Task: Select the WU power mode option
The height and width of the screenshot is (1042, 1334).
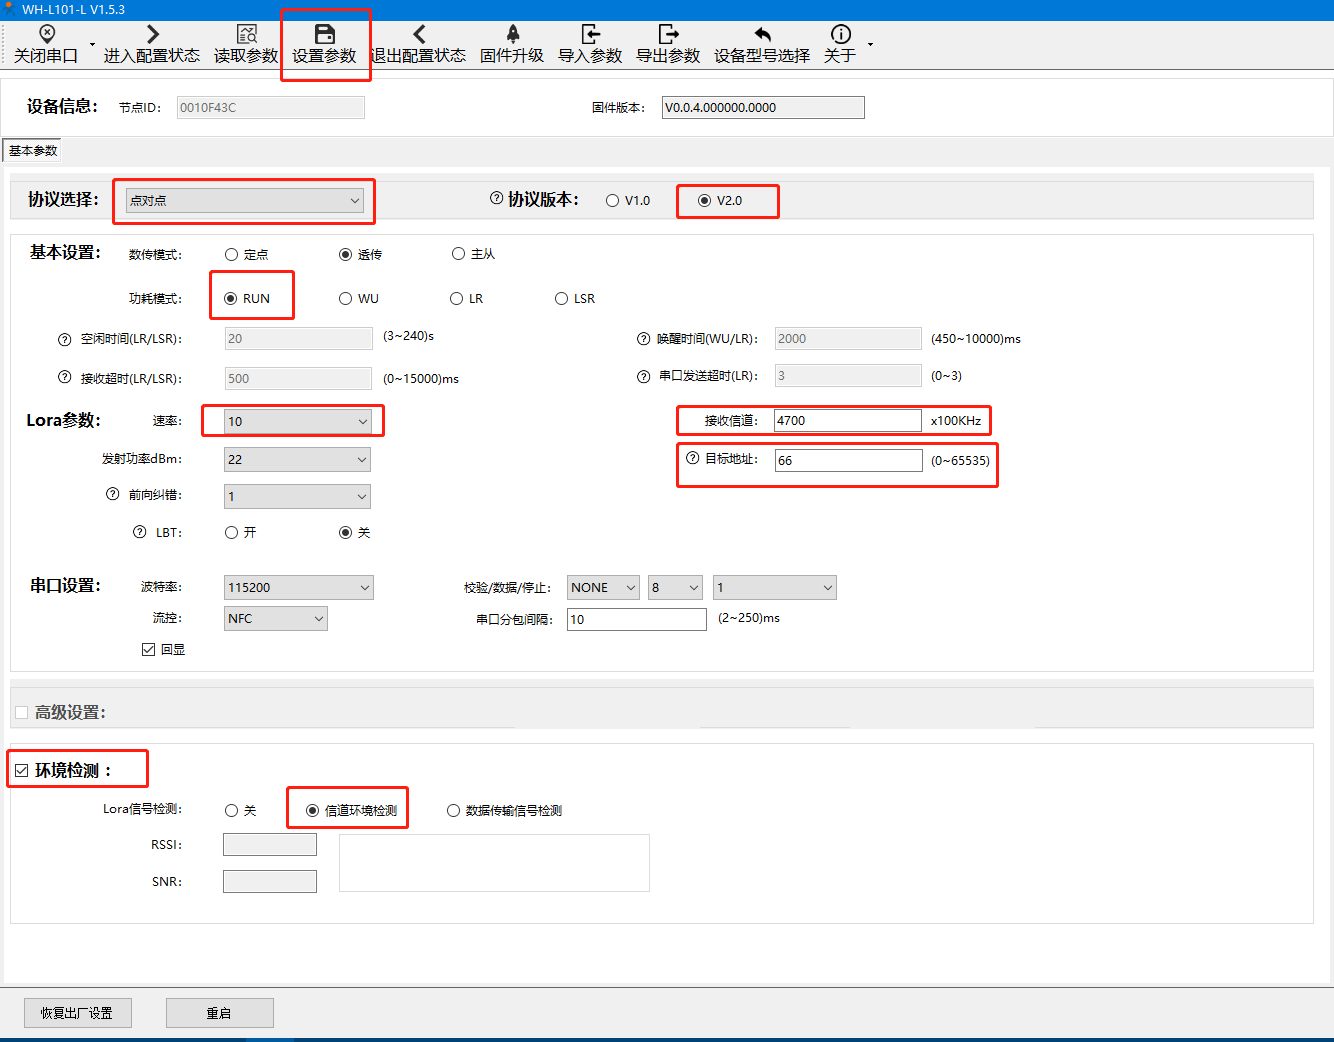Action: click(x=346, y=299)
